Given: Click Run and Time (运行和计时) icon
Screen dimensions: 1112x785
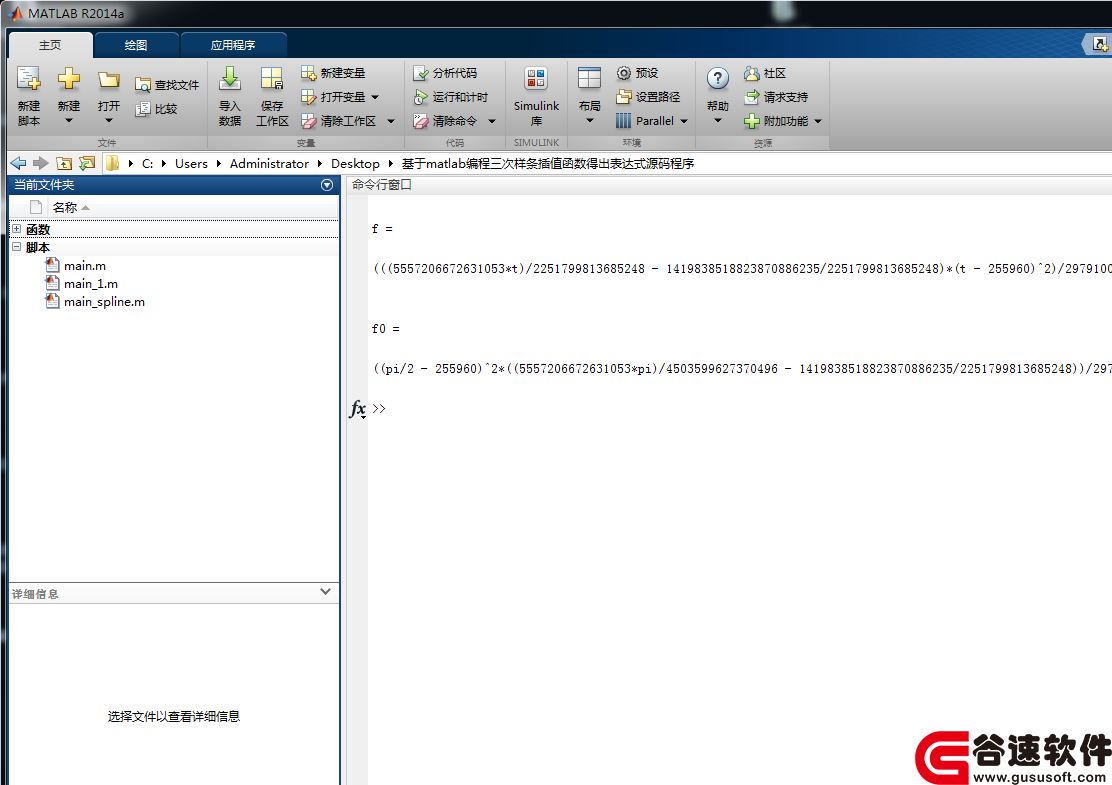Looking at the screenshot, I should coord(421,97).
